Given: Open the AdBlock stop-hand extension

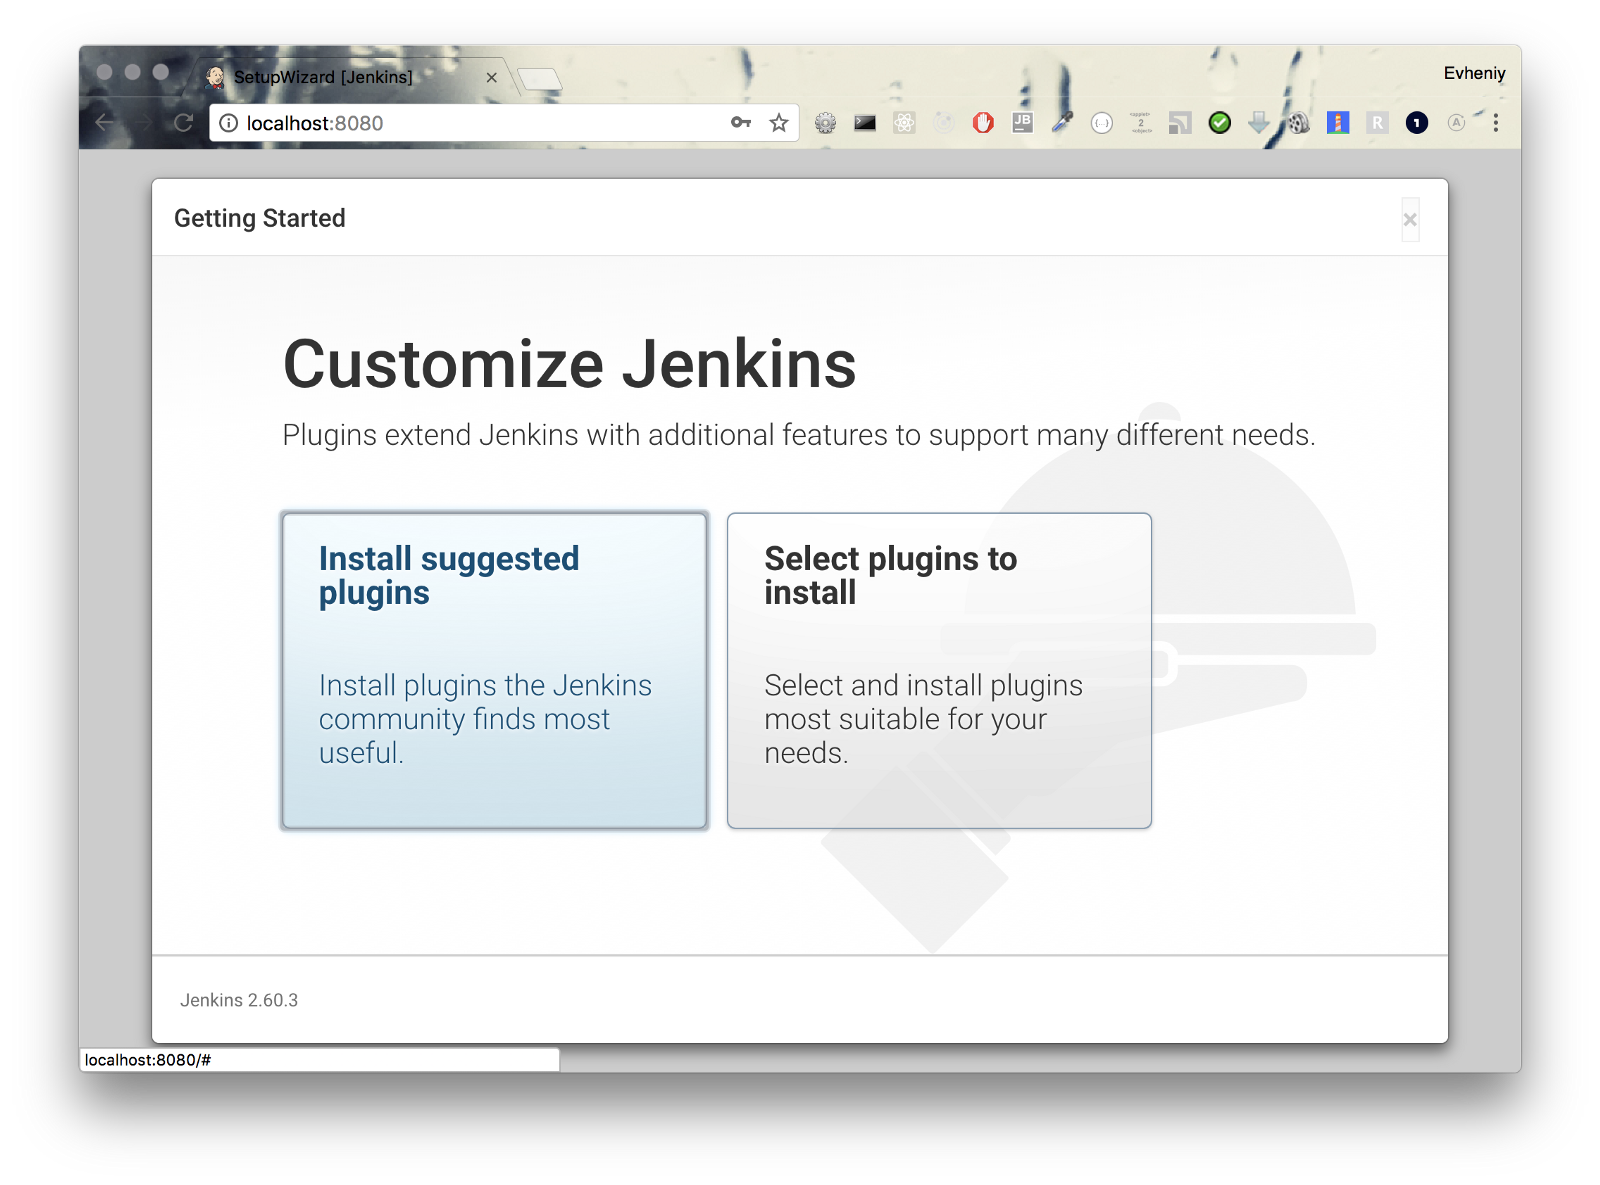Looking at the screenshot, I should point(983,123).
